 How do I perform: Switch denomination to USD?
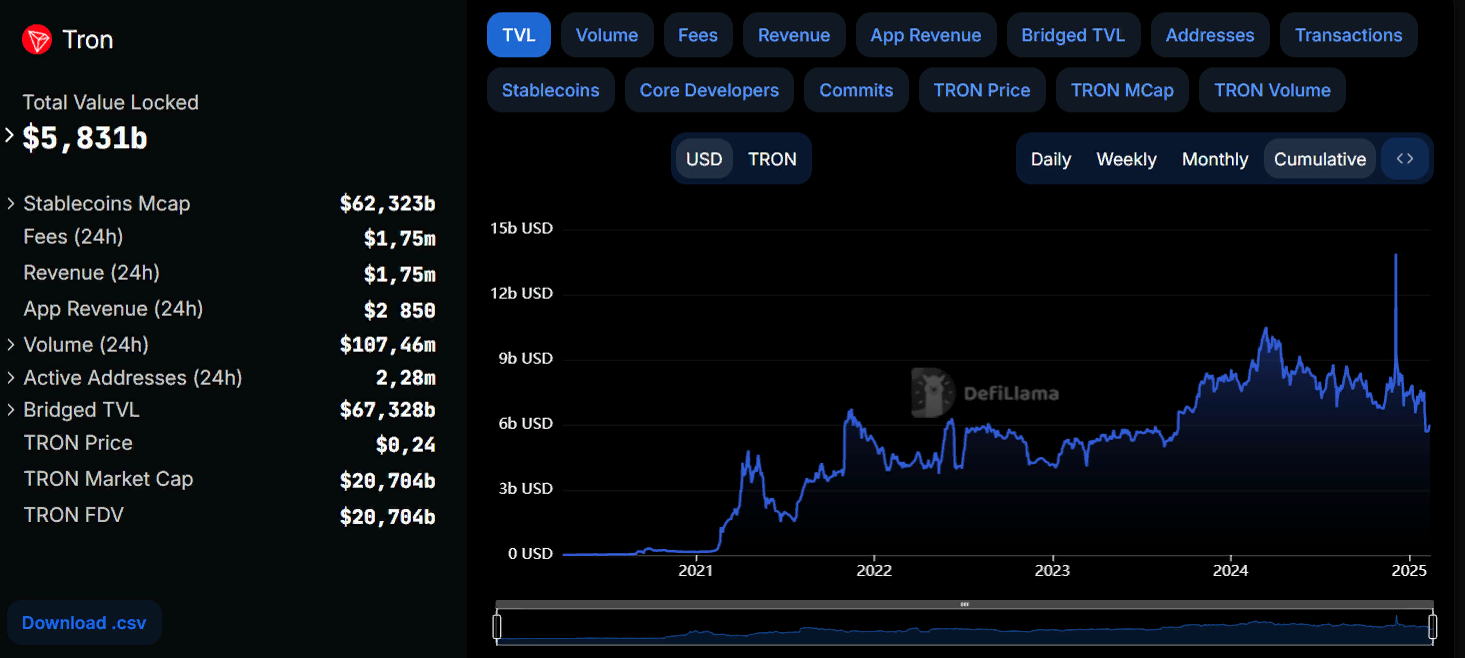tap(704, 159)
